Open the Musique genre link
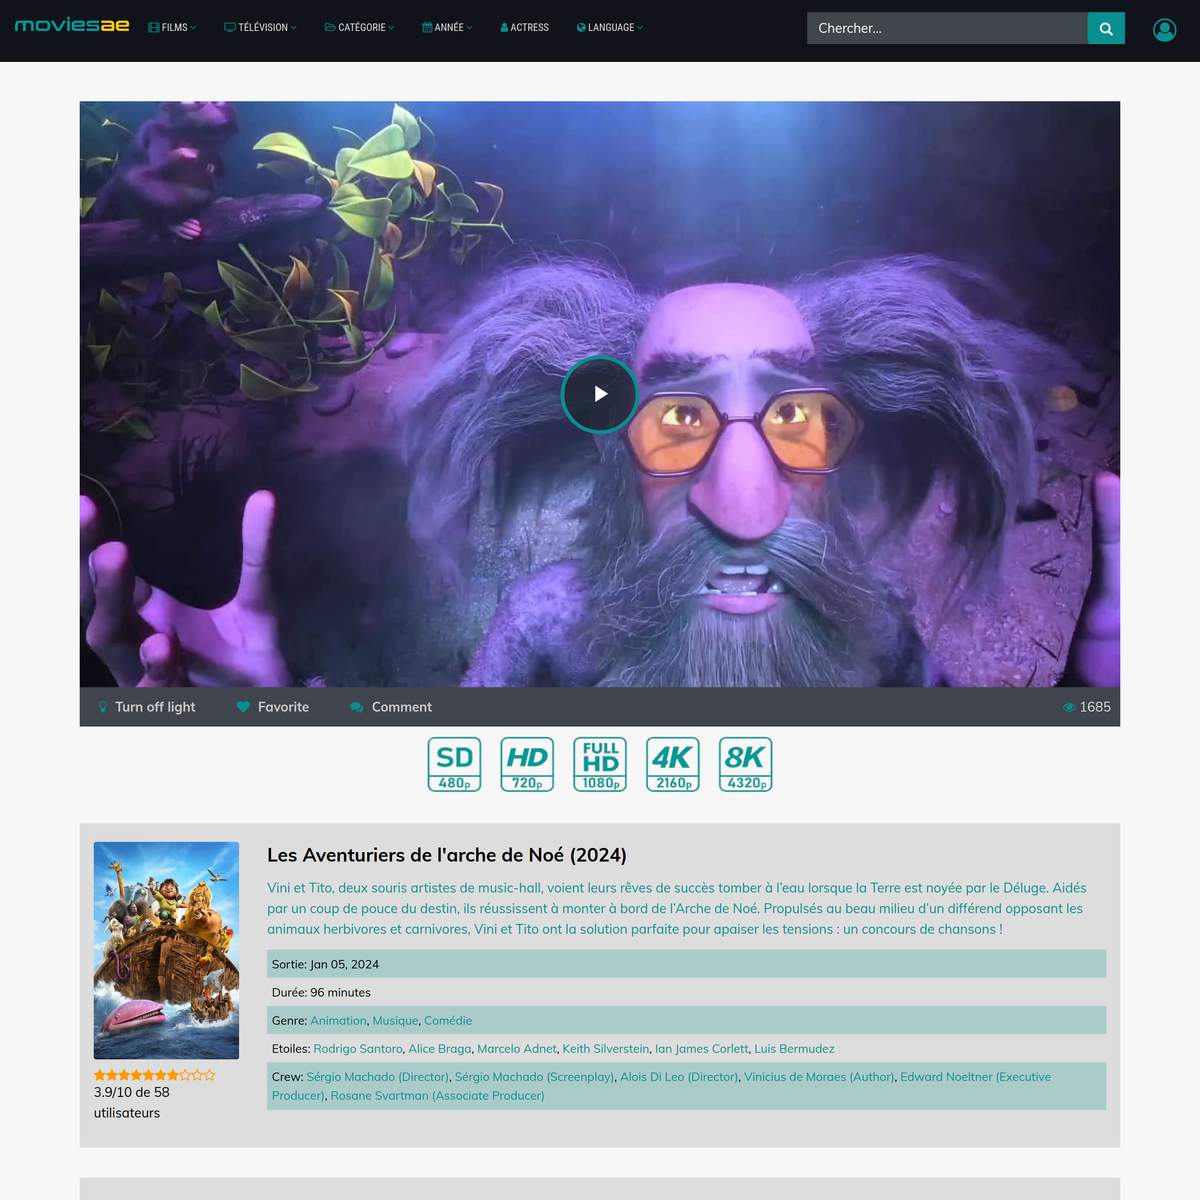This screenshot has width=1200, height=1200. pos(395,1021)
